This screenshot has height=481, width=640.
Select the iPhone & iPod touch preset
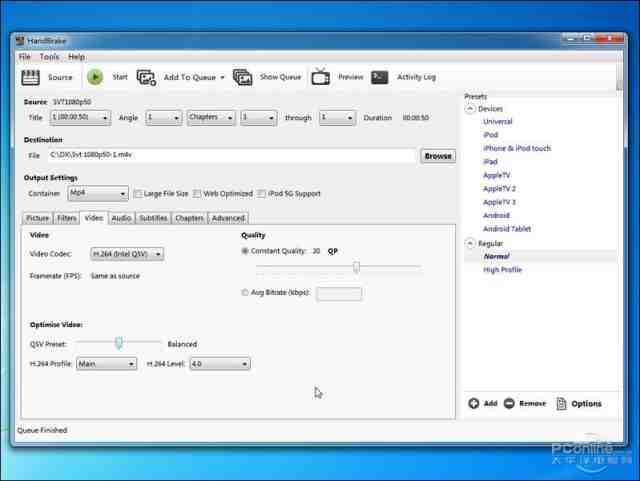point(517,149)
